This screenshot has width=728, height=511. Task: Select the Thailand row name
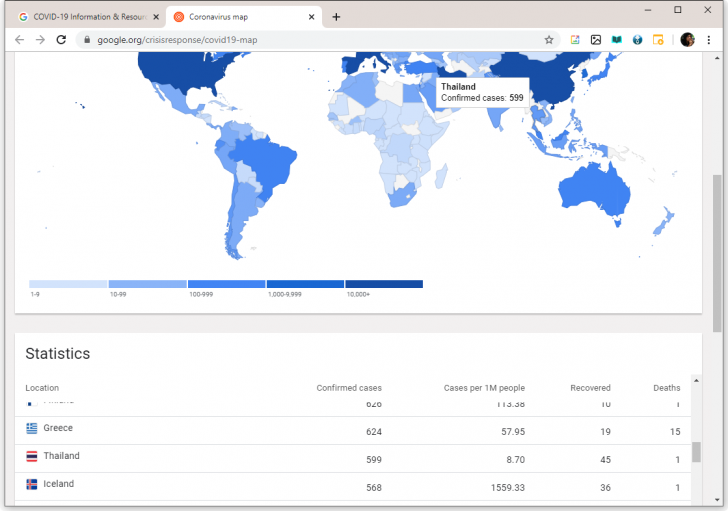pyautogui.click(x=61, y=456)
